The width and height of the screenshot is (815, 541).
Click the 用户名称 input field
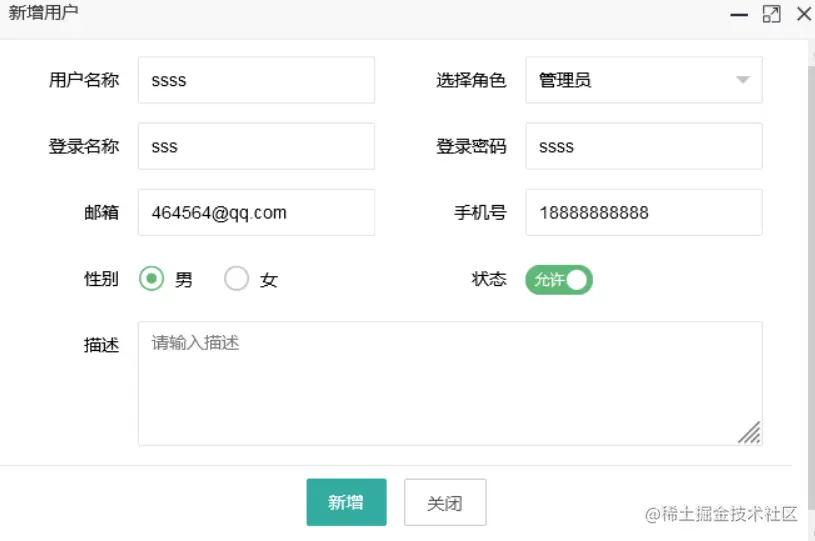(256, 80)
